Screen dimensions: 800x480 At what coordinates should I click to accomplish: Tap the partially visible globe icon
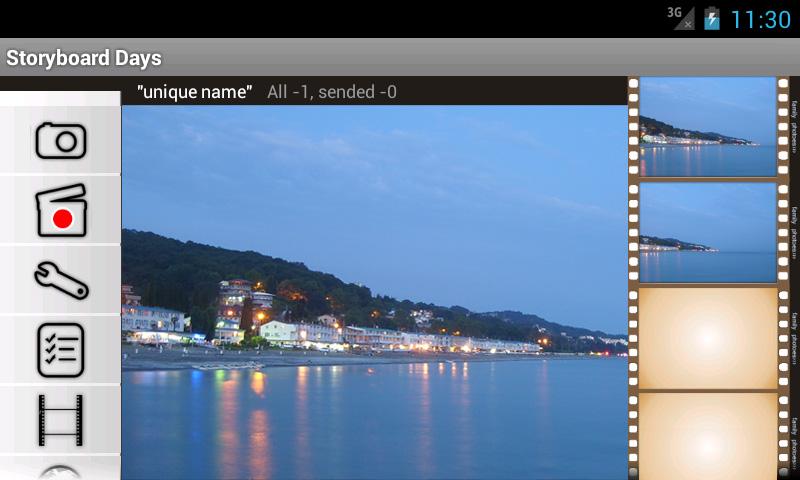[60, 472]
